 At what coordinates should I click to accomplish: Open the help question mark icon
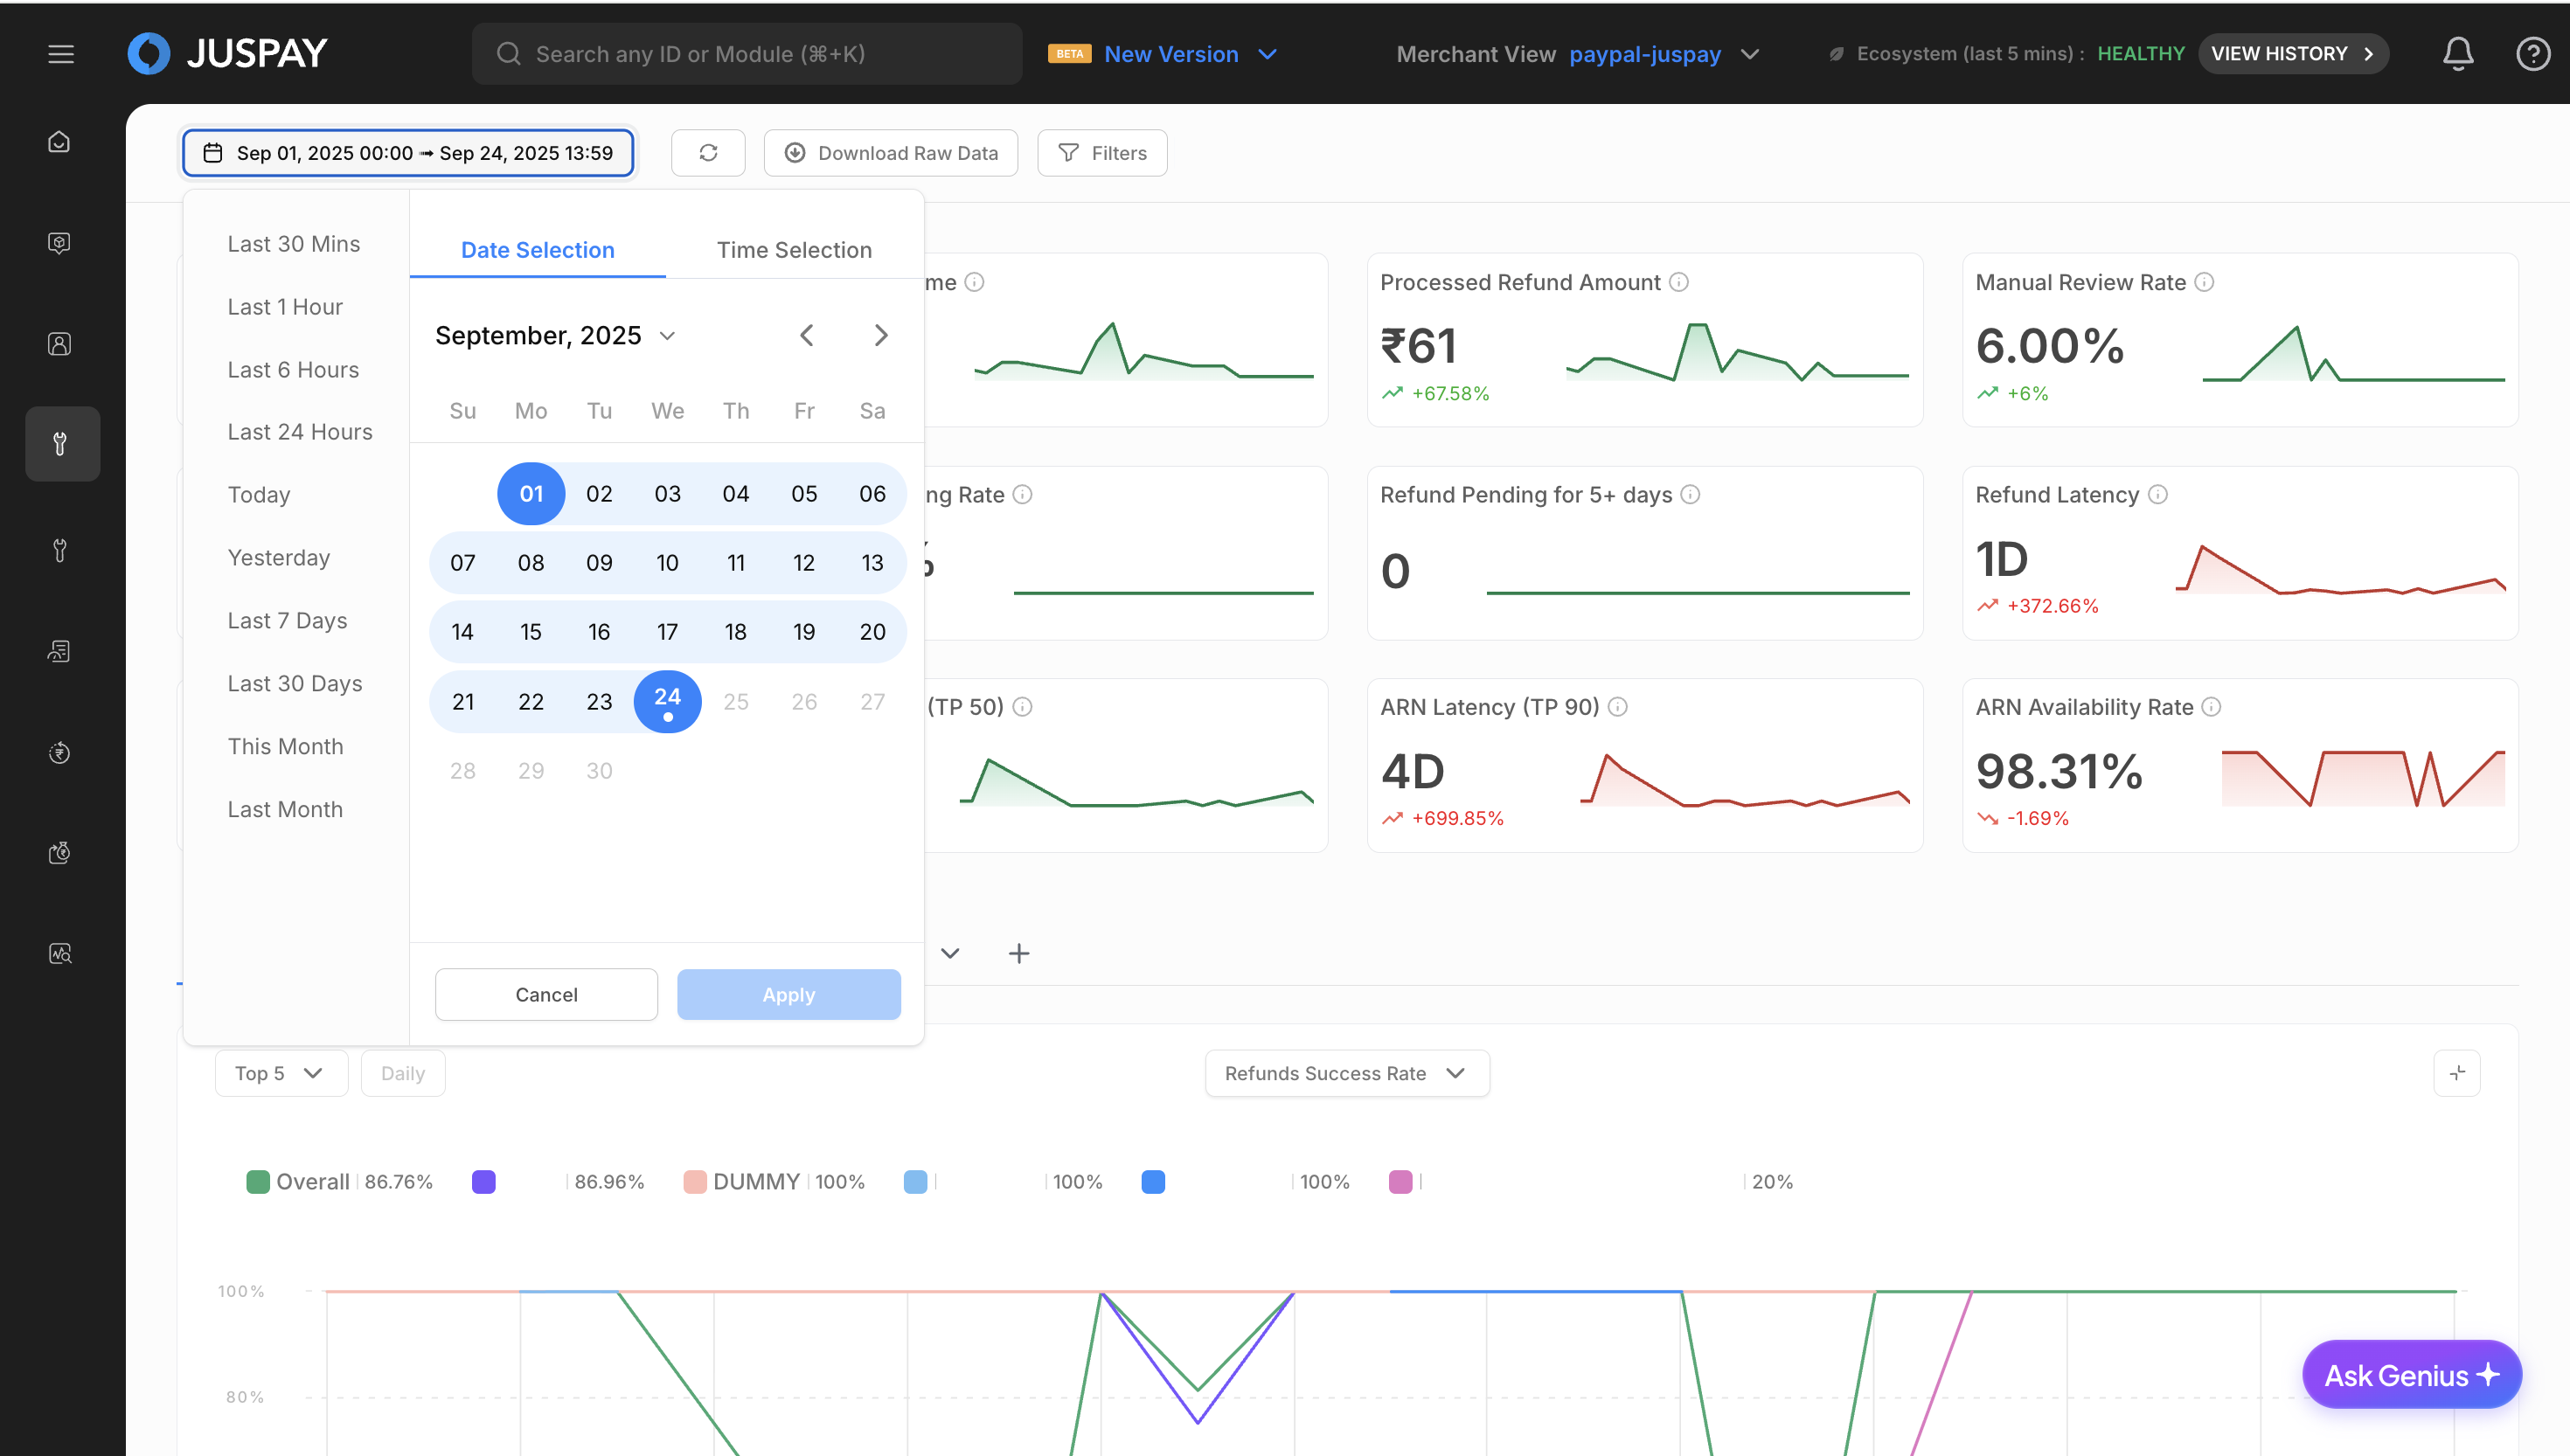(2532, 54)
